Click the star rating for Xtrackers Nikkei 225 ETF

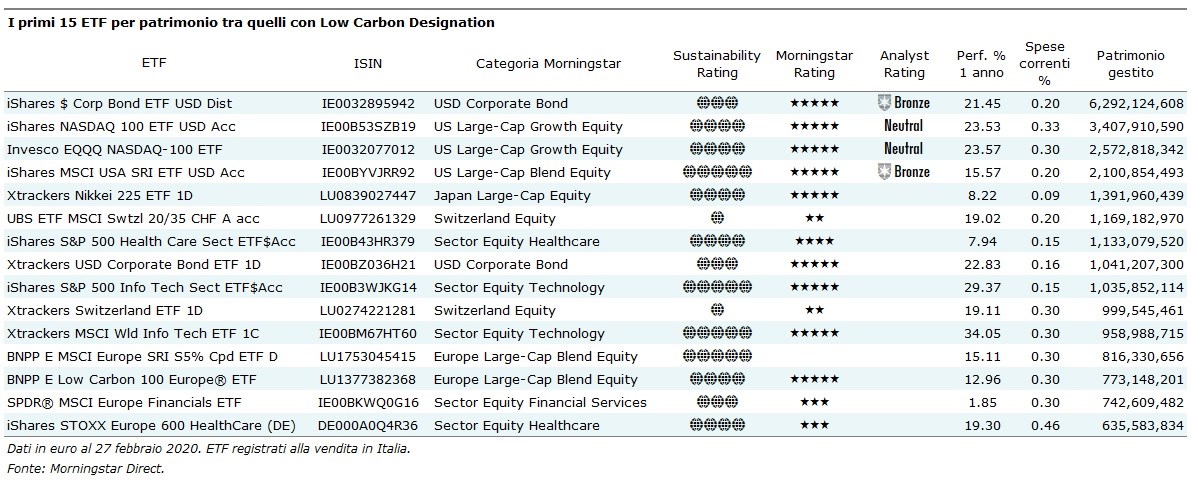click(x=814, y=195)
